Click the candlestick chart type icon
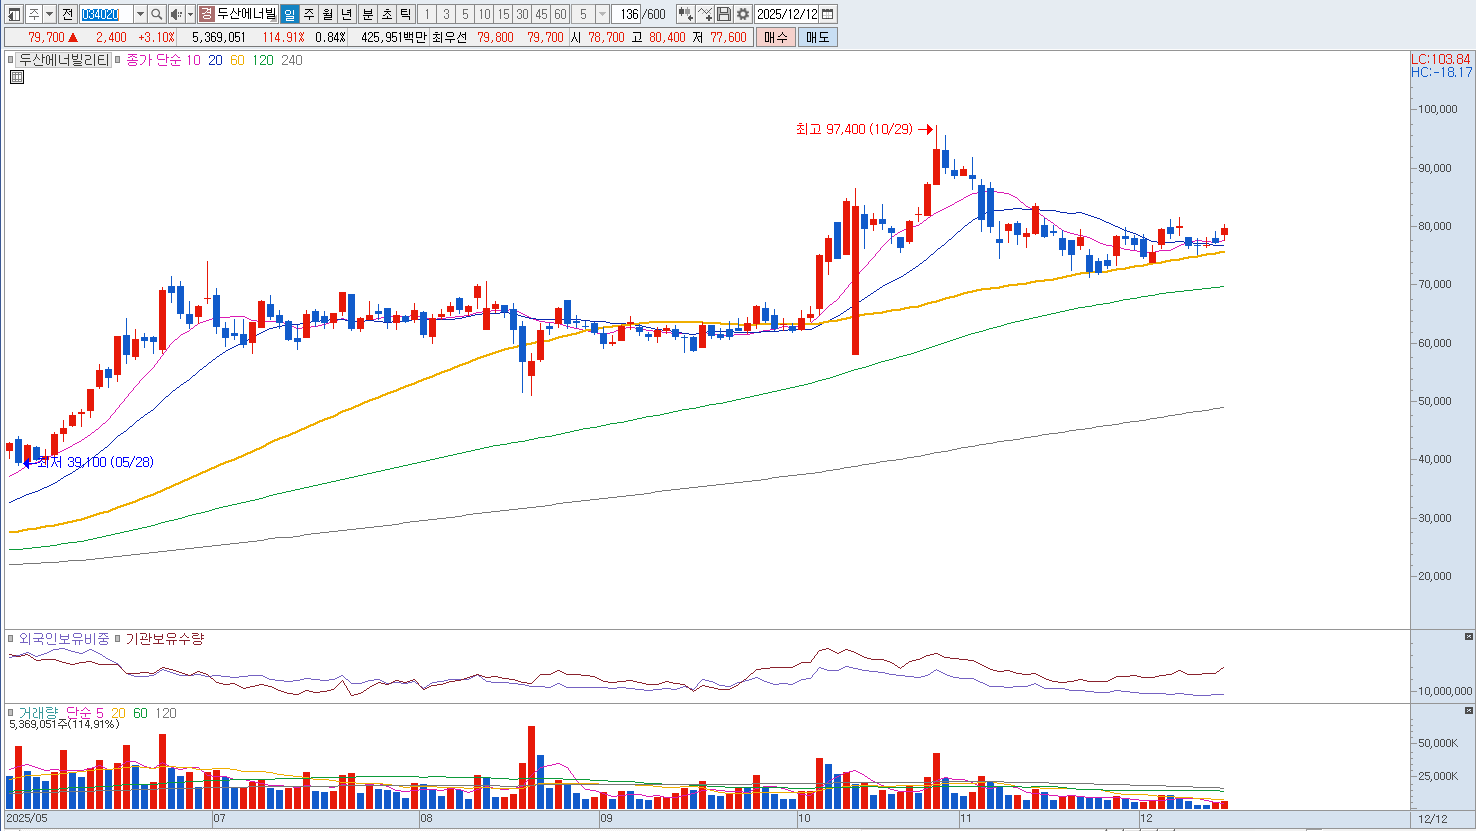The width and height of the screenshot is (1476, 831). [x=685, y=14]
